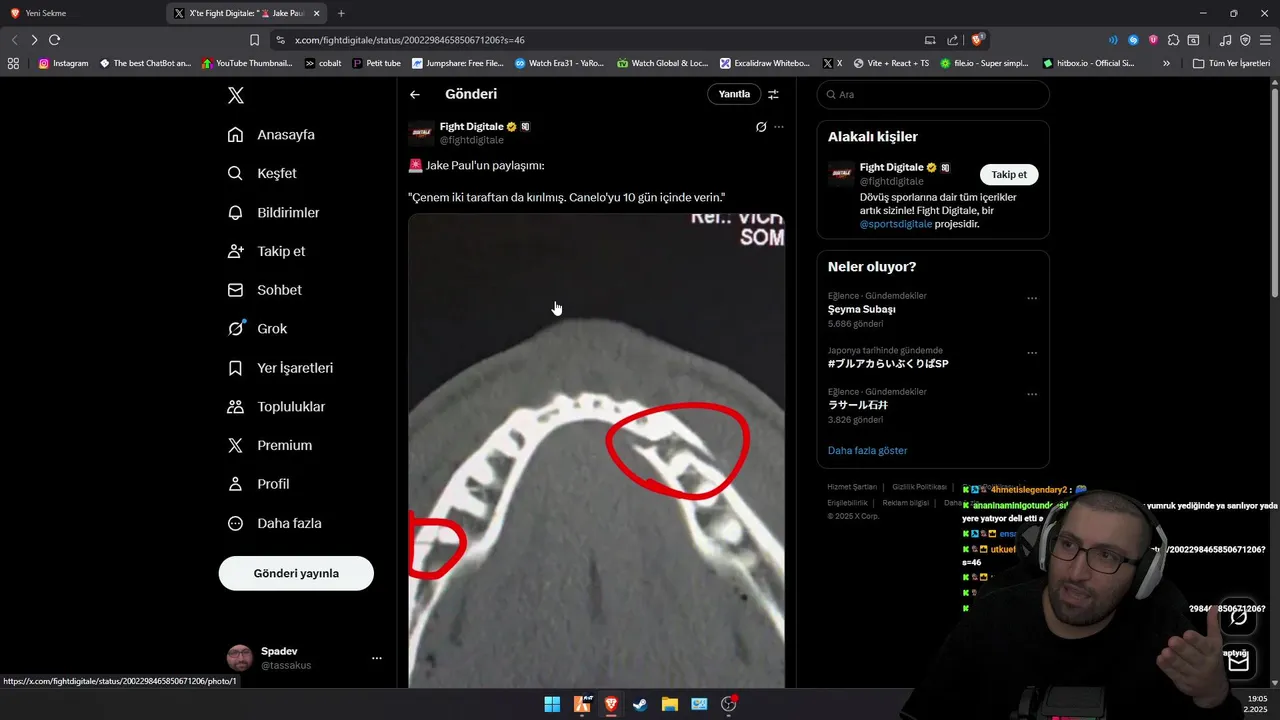1280x720 pixels.
Task: Open account menu dots next to Spadev
Action: (x=377, y=658)
